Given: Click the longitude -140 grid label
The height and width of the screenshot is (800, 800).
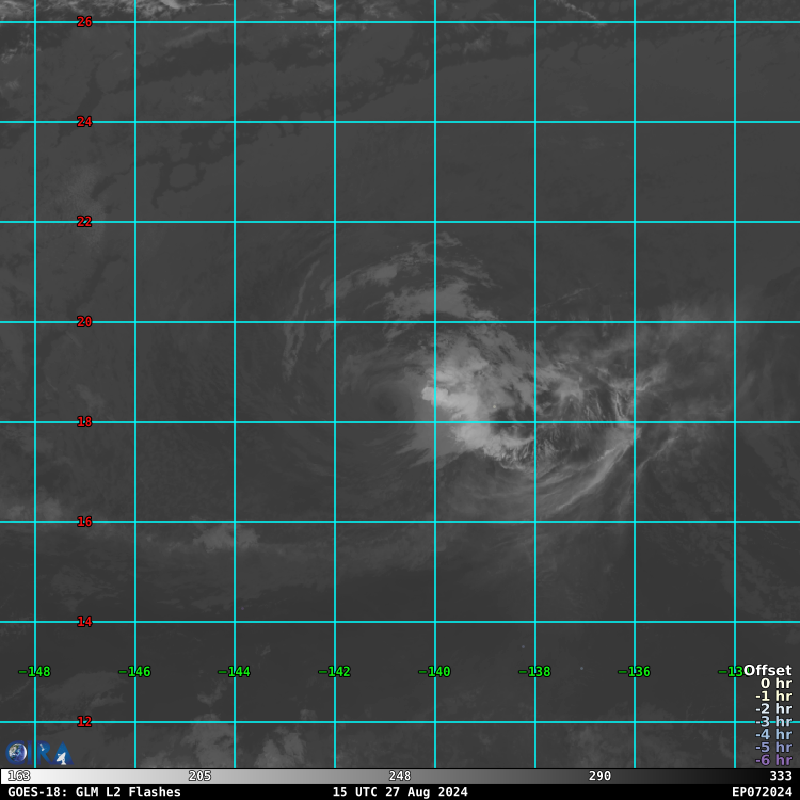Looking at the screenshot, I should (435, 672).
